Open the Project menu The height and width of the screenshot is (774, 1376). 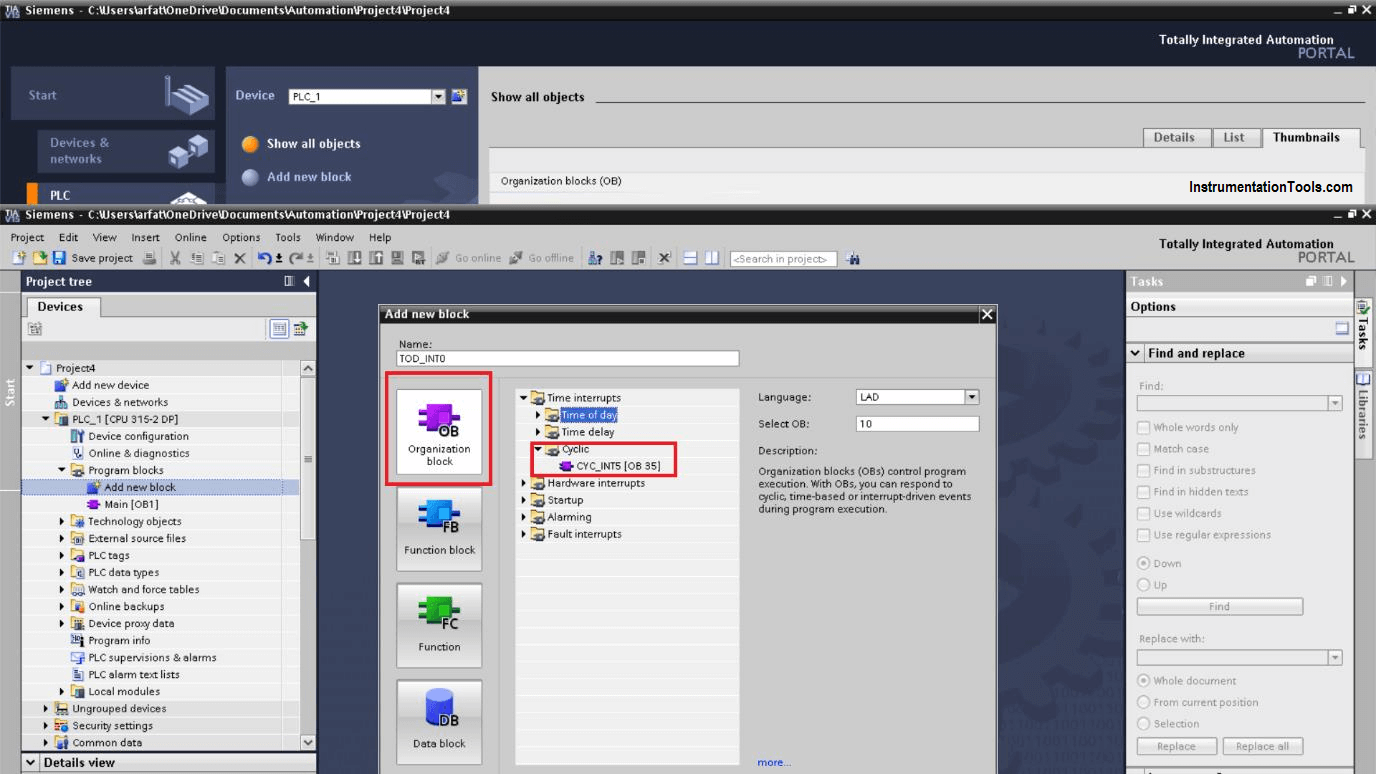27,238
